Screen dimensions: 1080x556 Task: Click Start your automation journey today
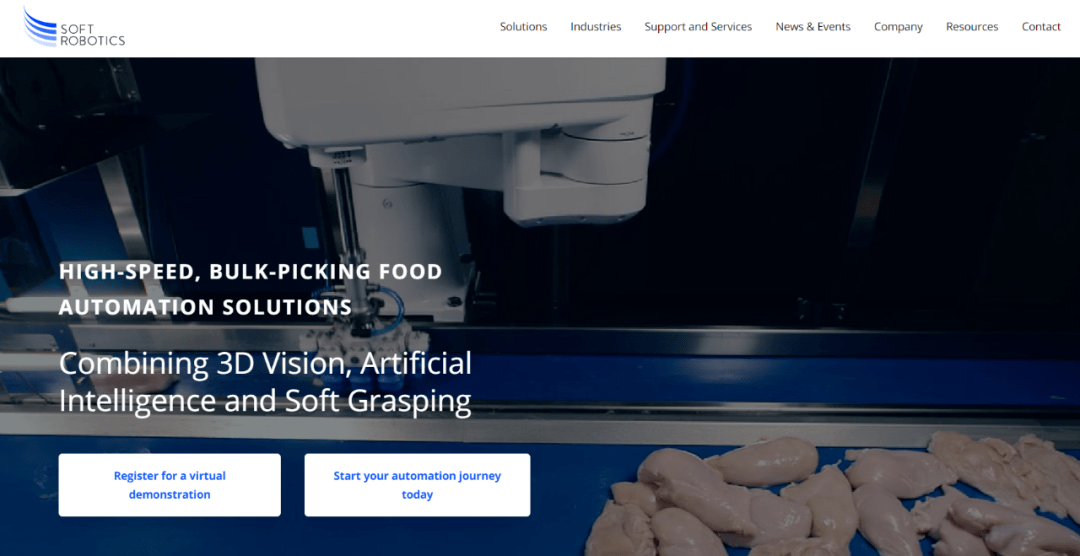coord(417,485)
